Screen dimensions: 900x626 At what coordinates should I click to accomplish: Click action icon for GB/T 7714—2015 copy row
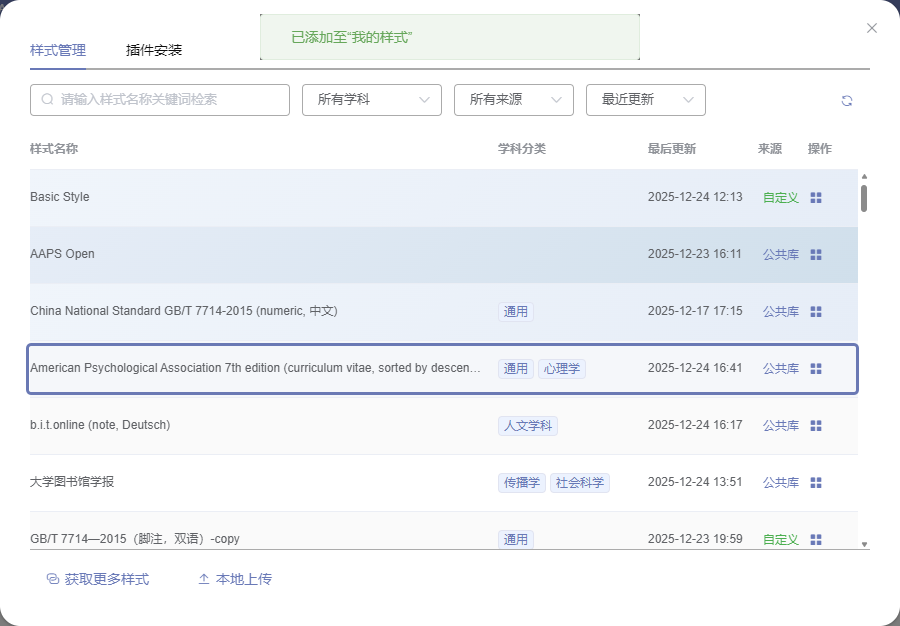coord(816,540)
